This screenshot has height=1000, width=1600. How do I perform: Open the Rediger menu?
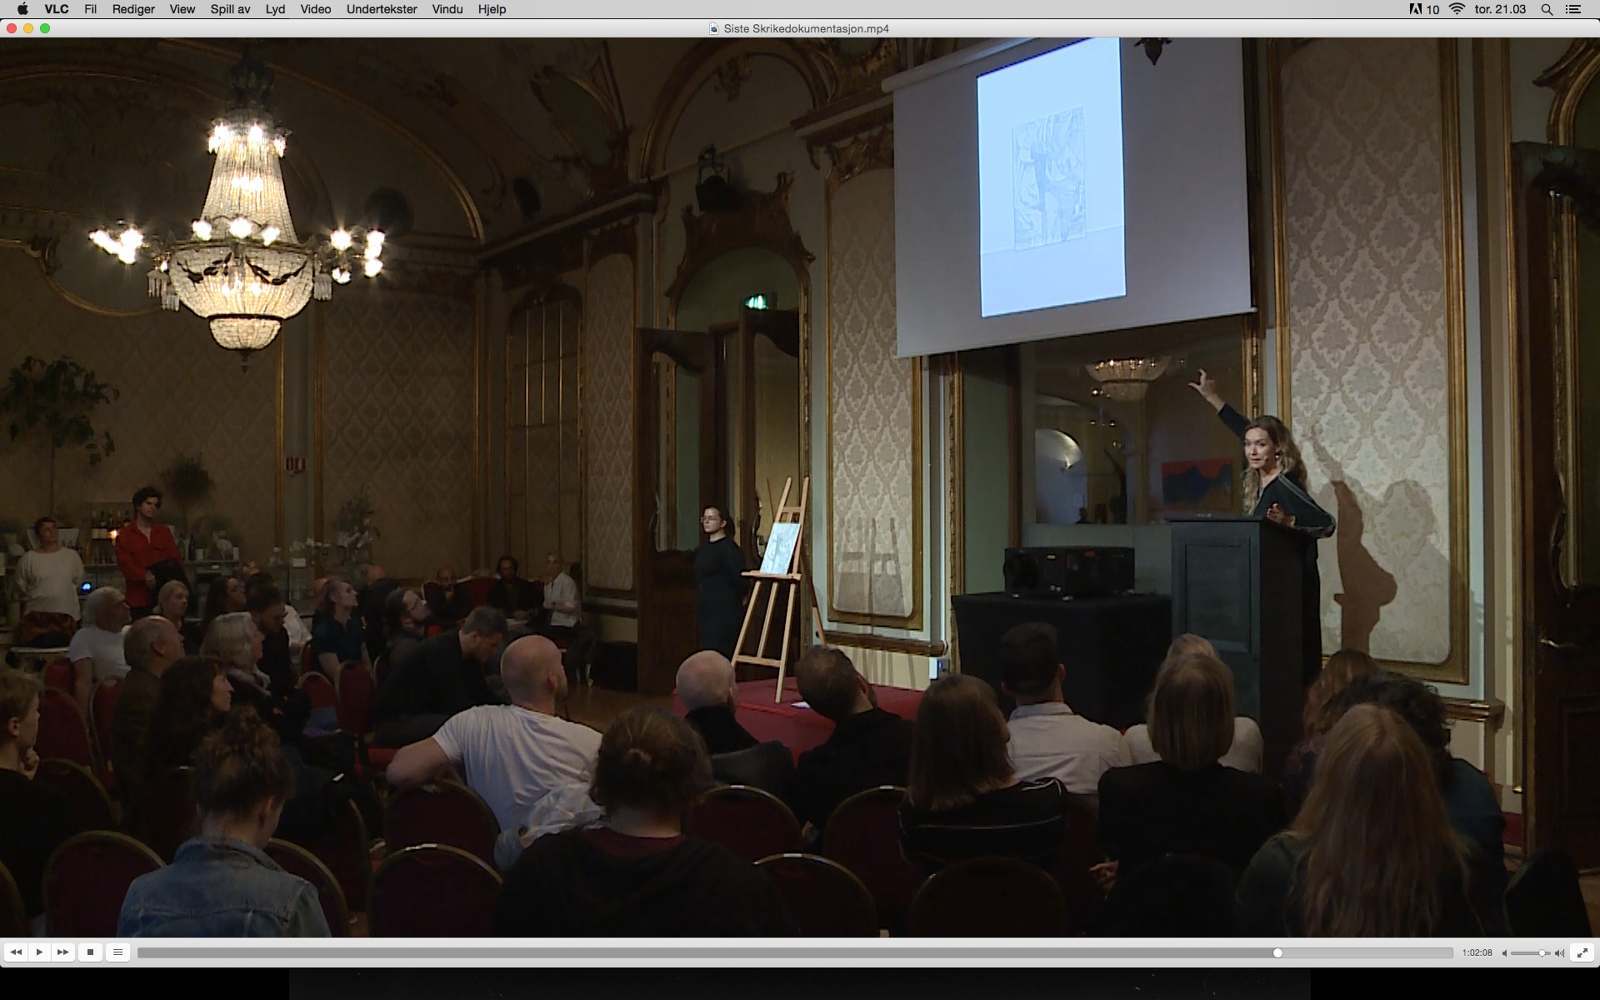point(133,9)
